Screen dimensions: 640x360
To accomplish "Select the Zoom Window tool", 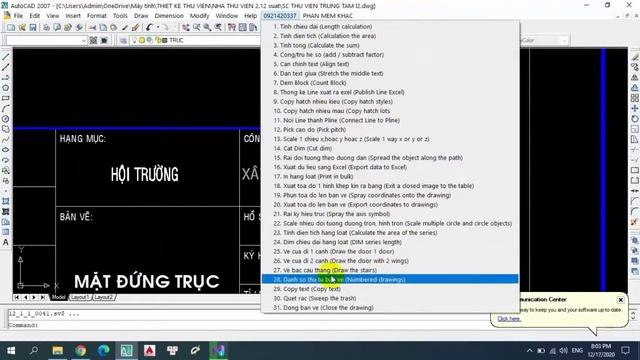I will [x=207, y=27].
